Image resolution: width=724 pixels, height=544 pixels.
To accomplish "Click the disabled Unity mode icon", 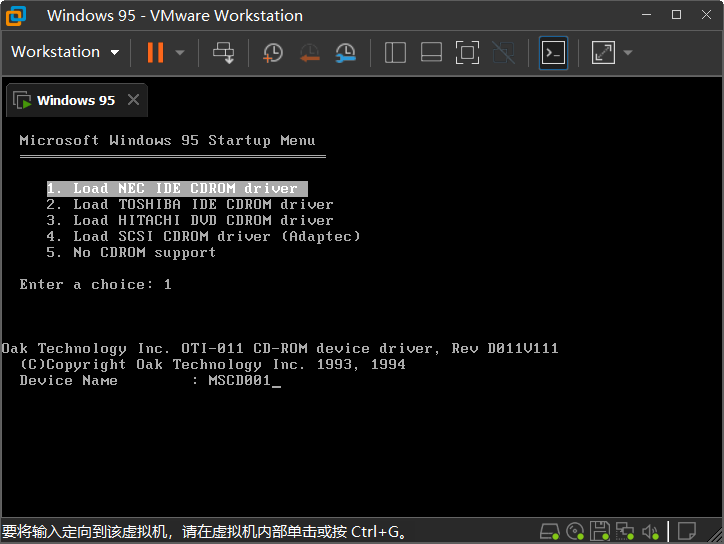I will tap(503, 52).
